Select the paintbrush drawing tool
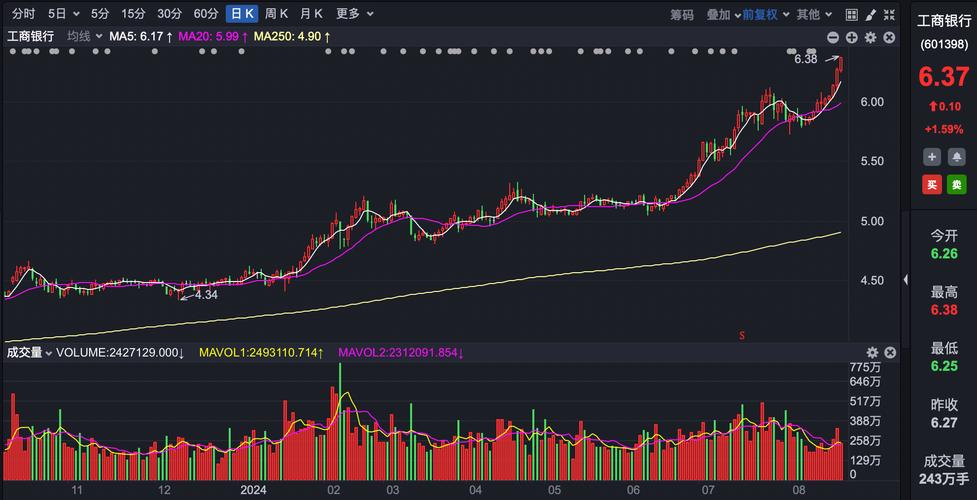 point(871,14)
